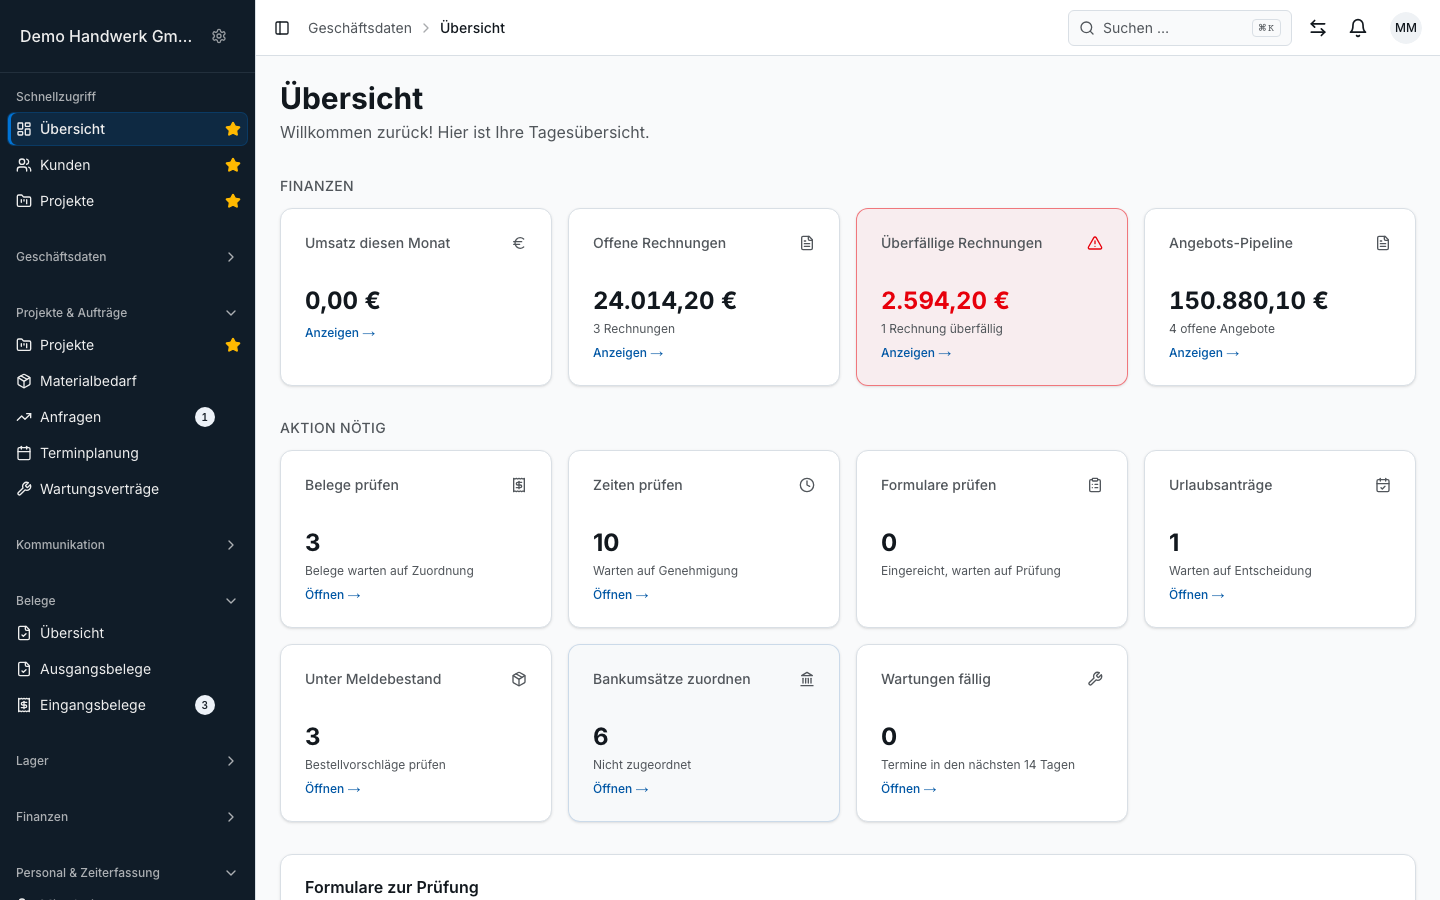Click the Formulare zur Prüfung heading

(392, 887)
